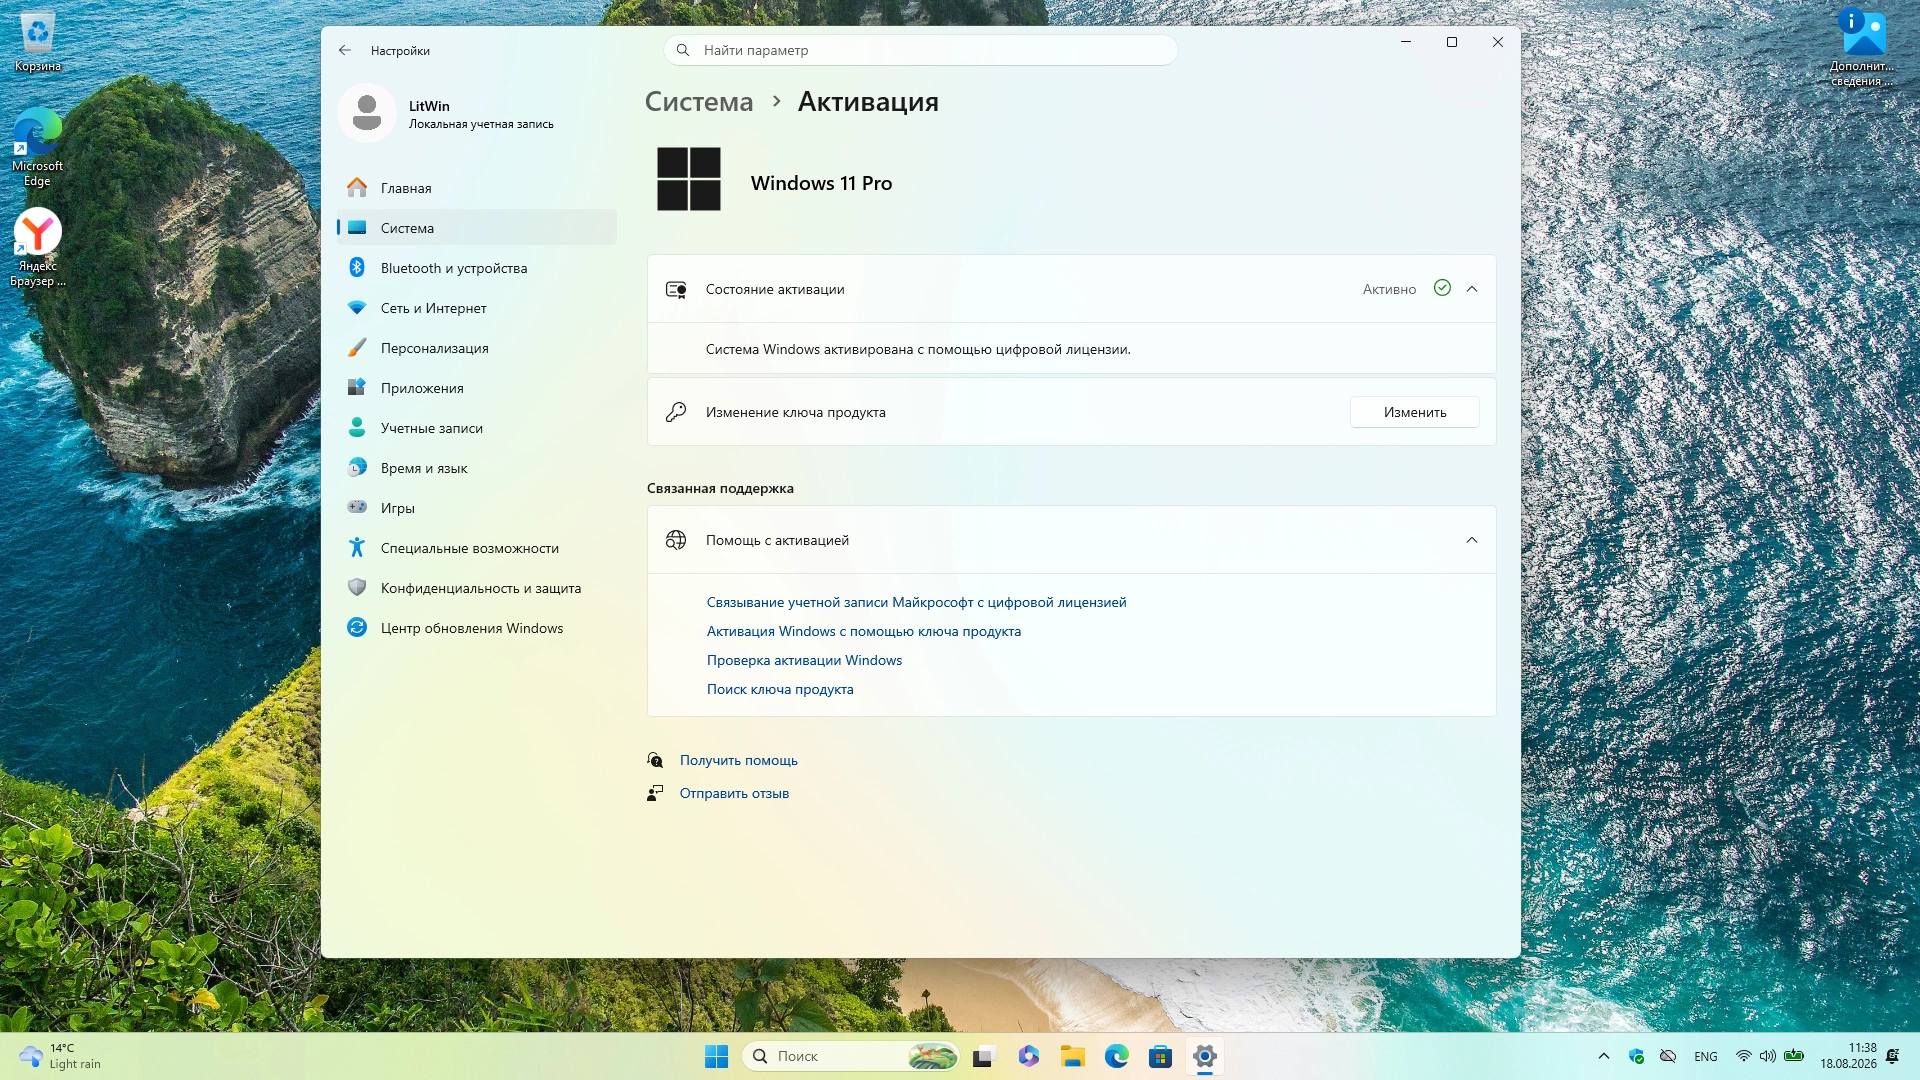Click the taskbar Поиск search box
This screenshot has width=1920, height=1080.
pyautogui.click(x=851, y=1056)
